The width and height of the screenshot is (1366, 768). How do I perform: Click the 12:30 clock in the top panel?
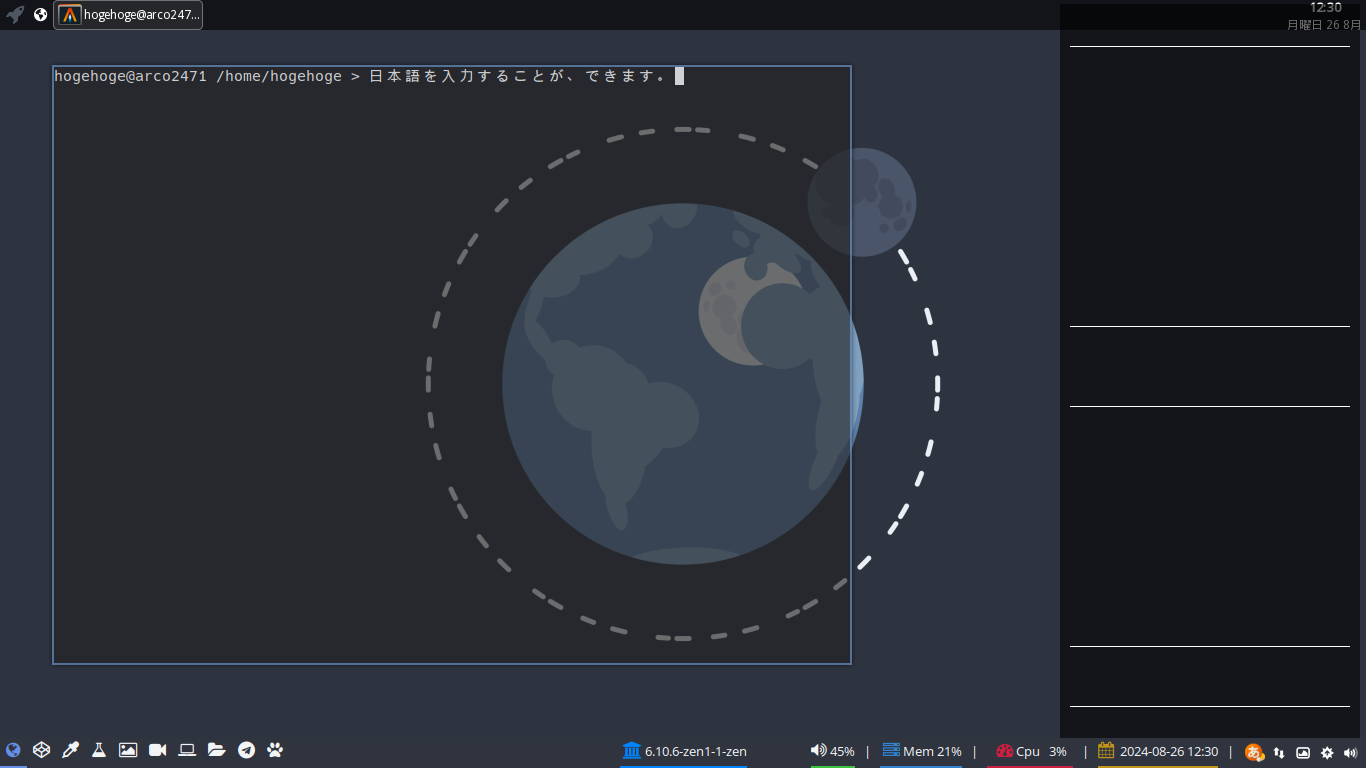(x=1326, y=8)
